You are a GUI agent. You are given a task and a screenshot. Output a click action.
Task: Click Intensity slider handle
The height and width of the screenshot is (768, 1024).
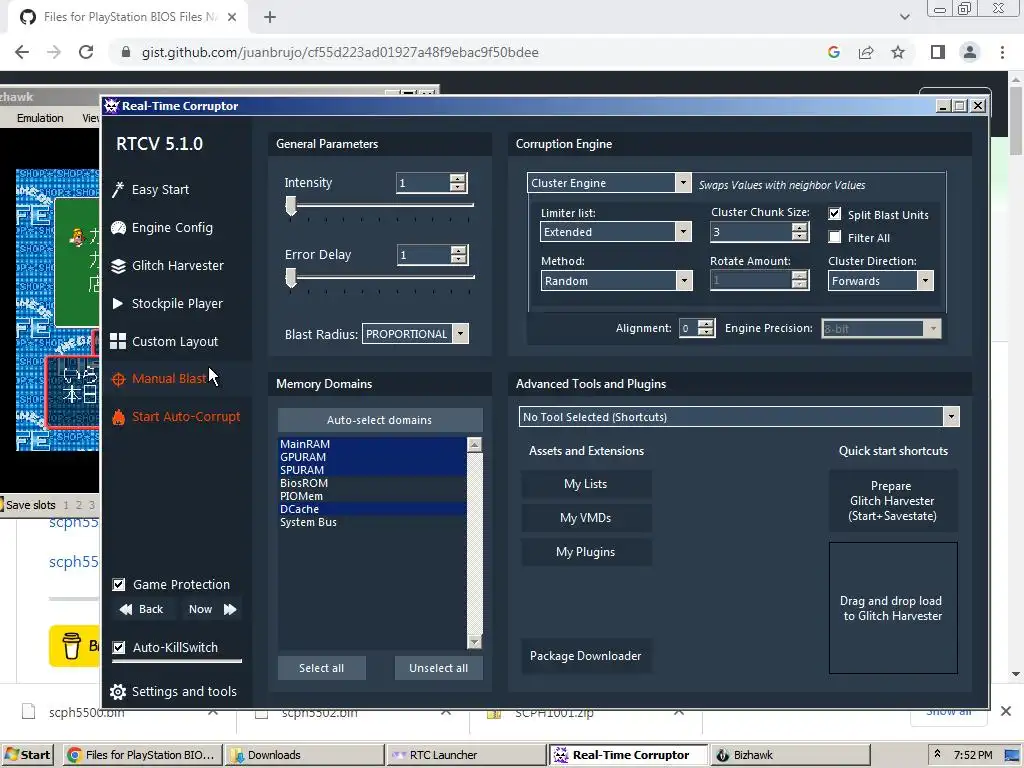point(291,206)
